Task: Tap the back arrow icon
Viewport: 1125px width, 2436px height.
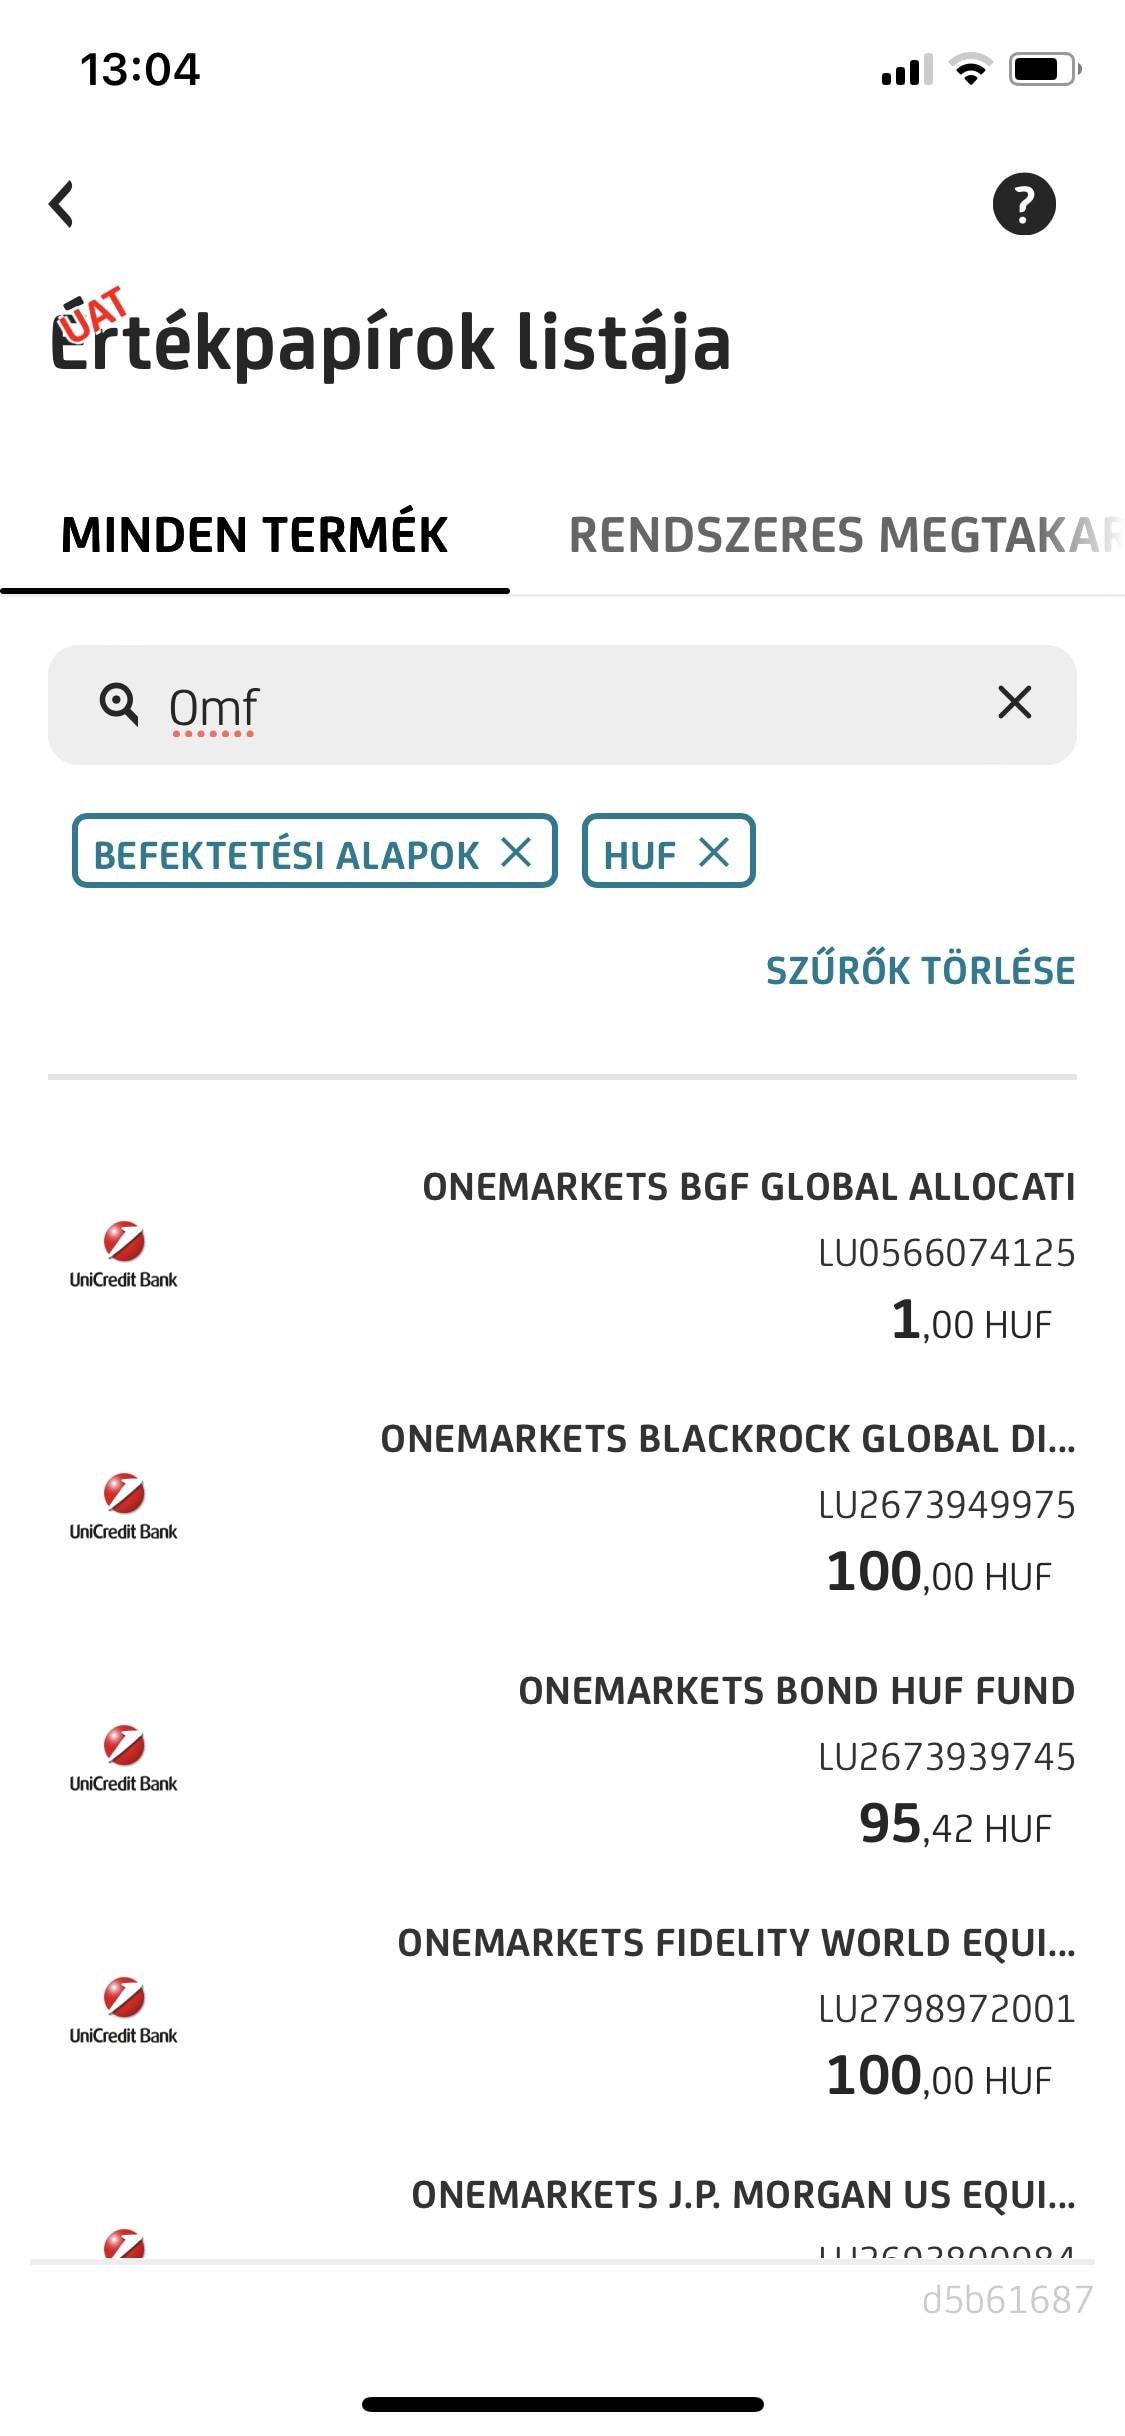Action: coord(62,204)
